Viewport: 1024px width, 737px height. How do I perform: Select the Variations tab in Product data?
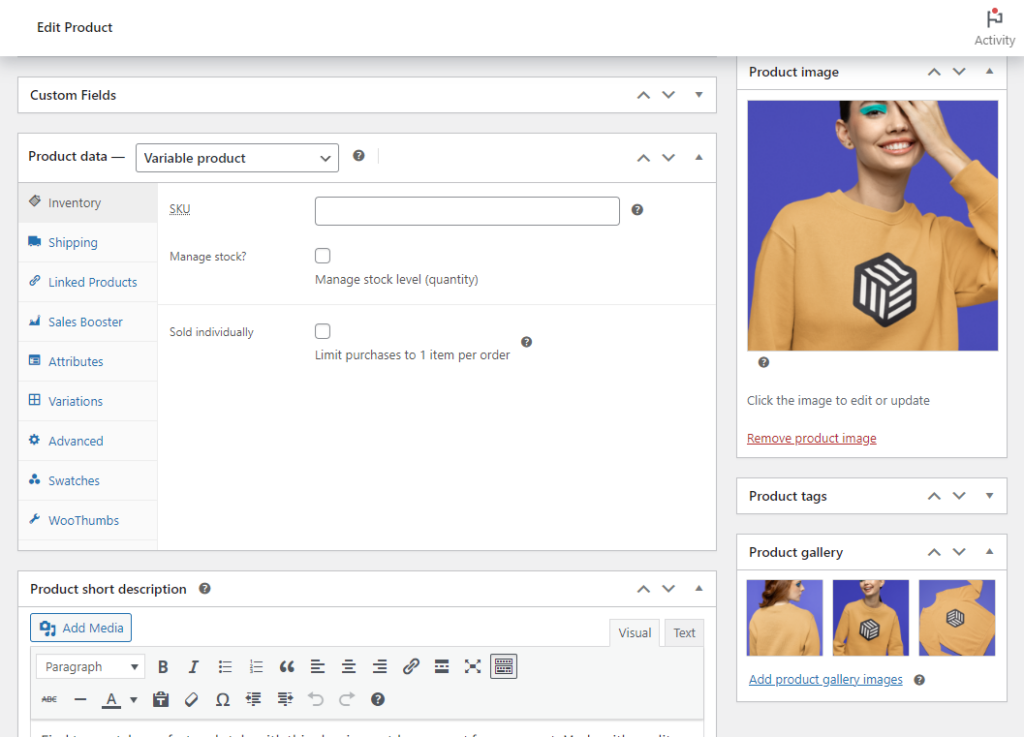[x=77, y=401]
